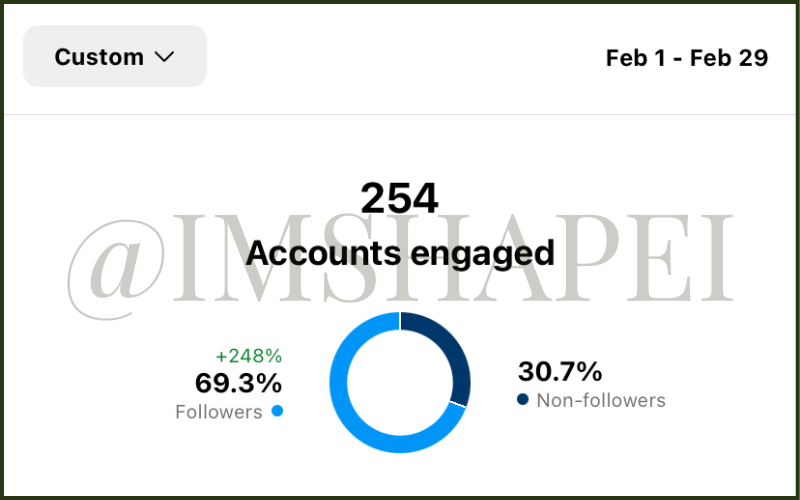Select the Non-followers legend label
This screenshot has height=500, width=800.
coord(600,401)
